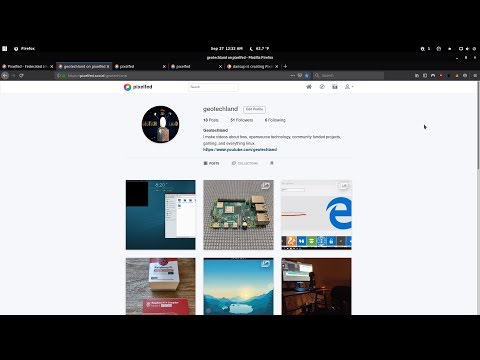Go to Pixelfed home feed icon

click(x=309, y=87)
